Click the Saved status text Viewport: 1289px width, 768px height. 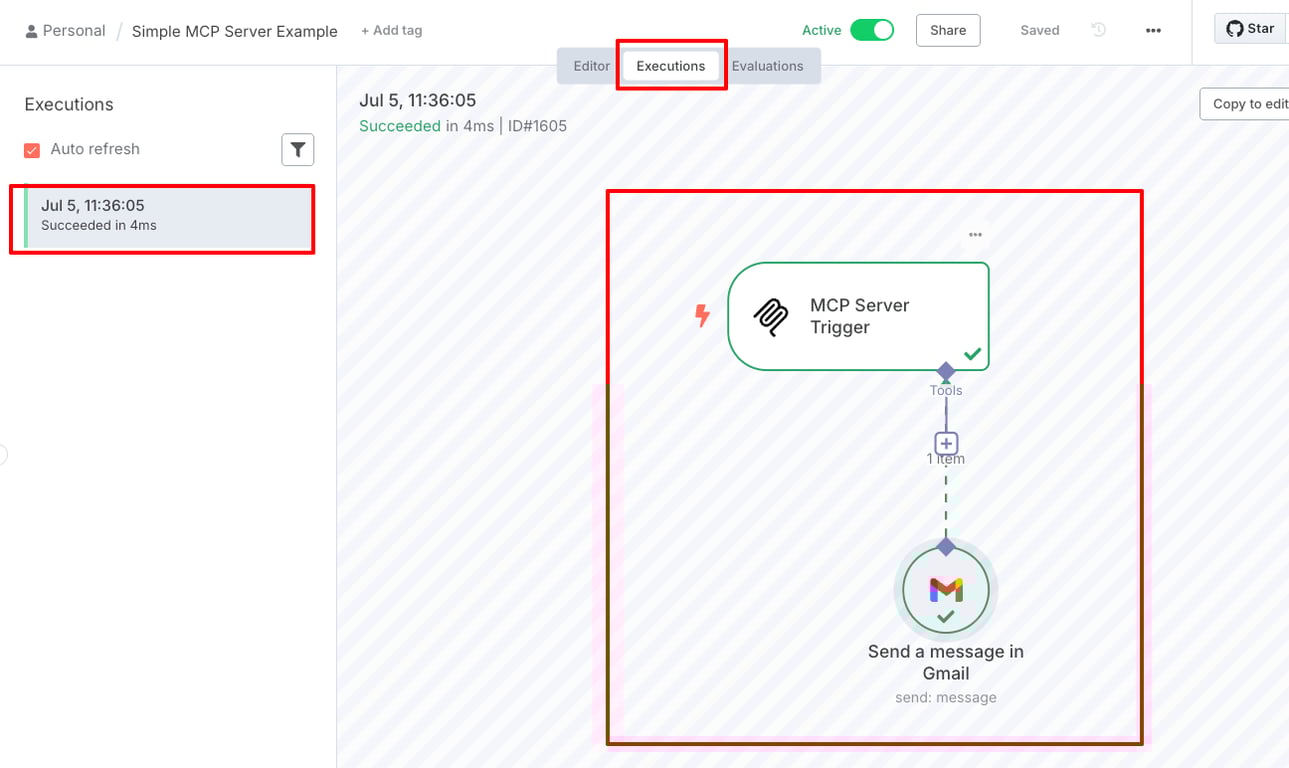pyautogui.click(x=1040, y=30)
